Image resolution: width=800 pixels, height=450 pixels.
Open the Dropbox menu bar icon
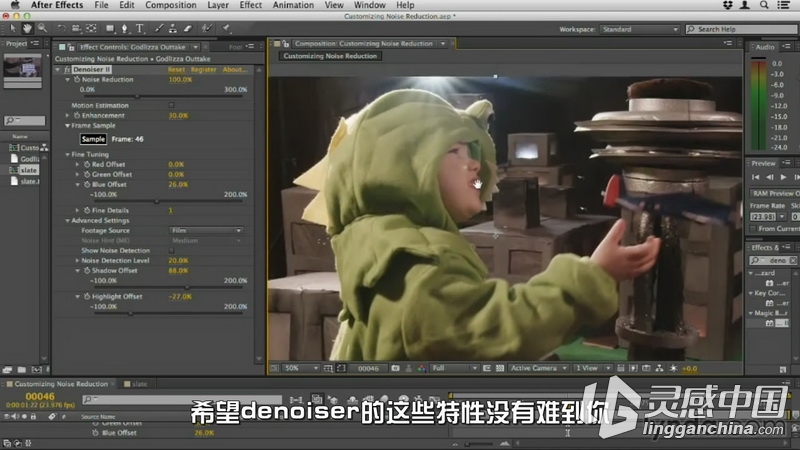pos(728,5)
